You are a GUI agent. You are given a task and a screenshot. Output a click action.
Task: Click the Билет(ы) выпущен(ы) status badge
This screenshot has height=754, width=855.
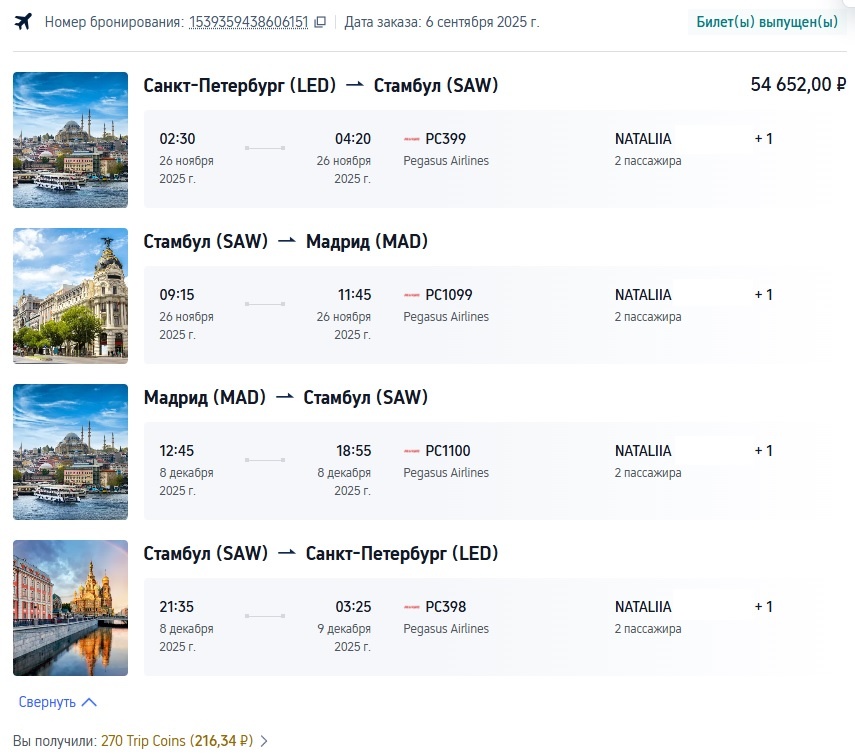tap(767, 22)
